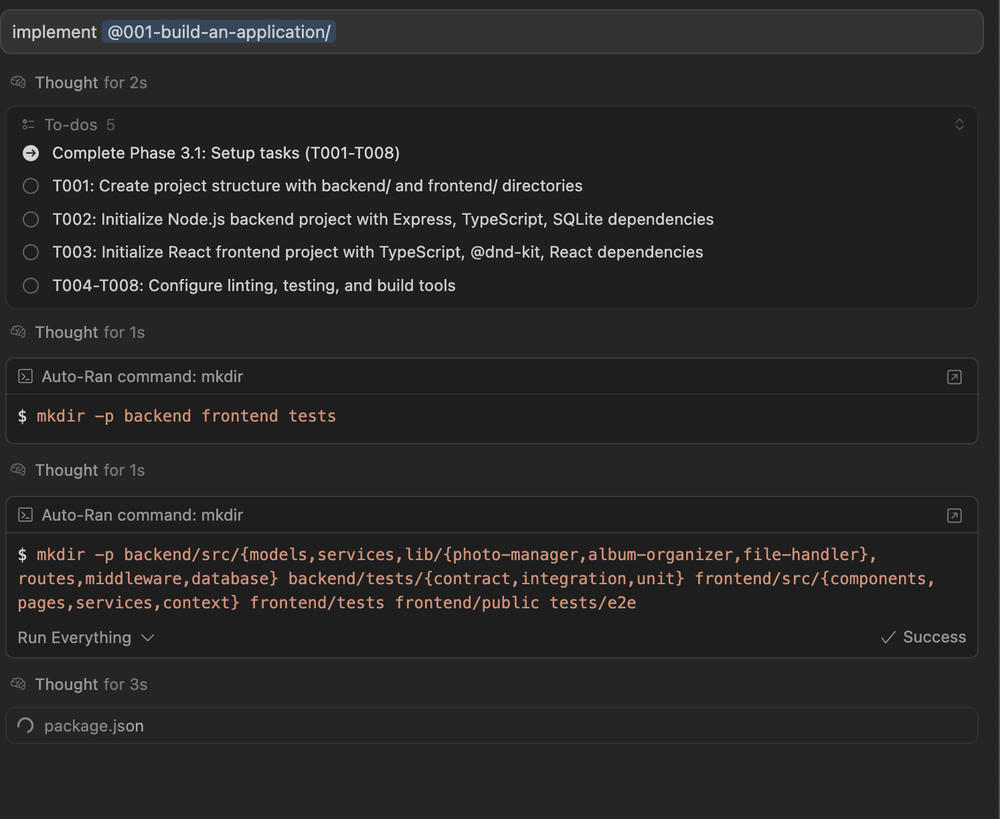Click the terminal icon on the first Auto-Ran command header

[24, 376]
